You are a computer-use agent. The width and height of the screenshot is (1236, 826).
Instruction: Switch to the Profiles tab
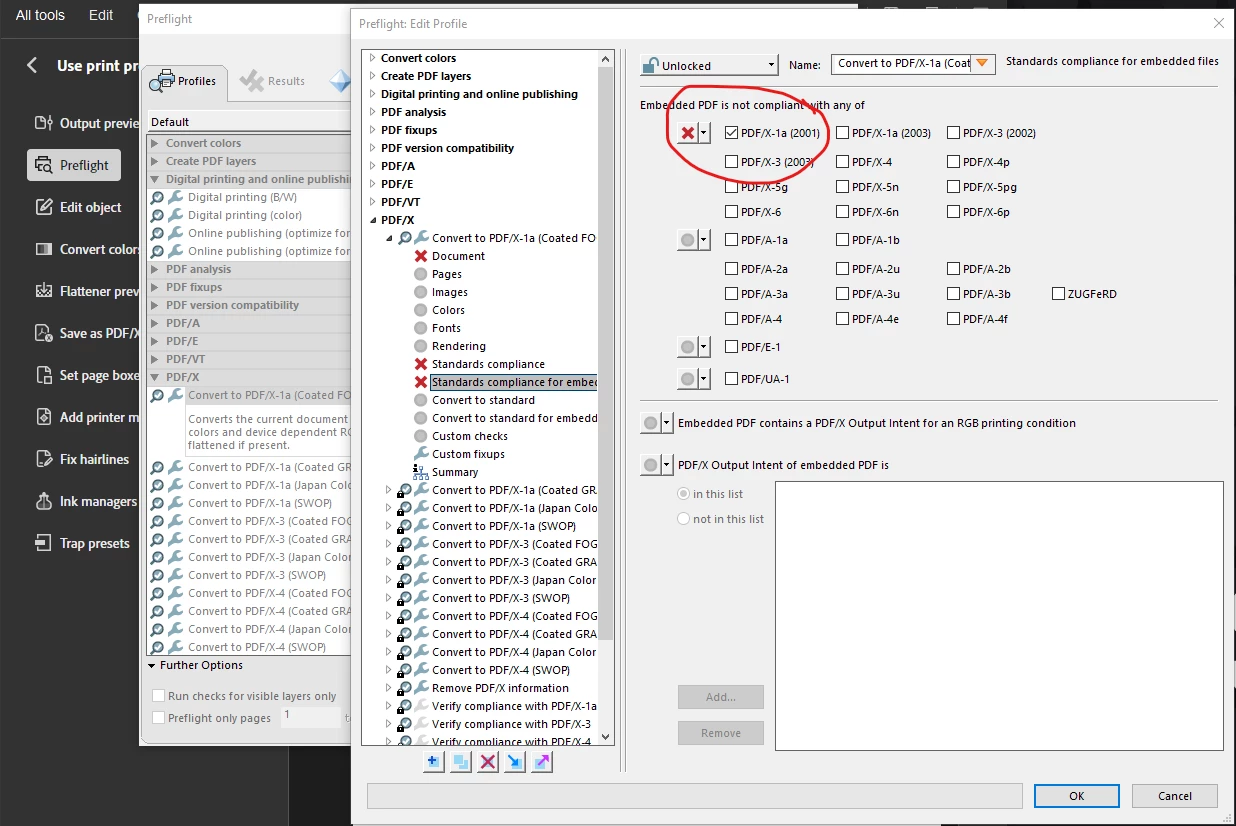(x=185, y=82)
